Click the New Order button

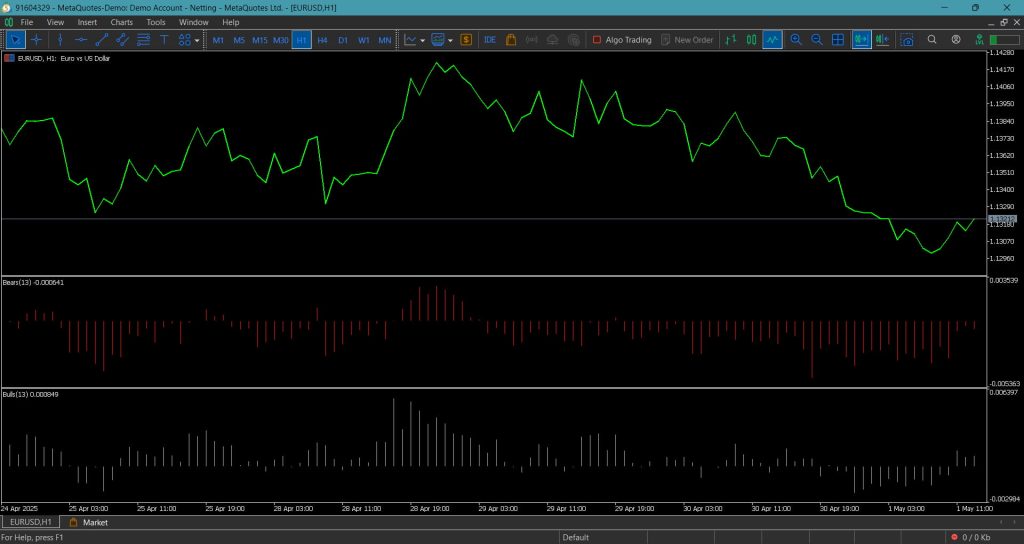[687, 40]
